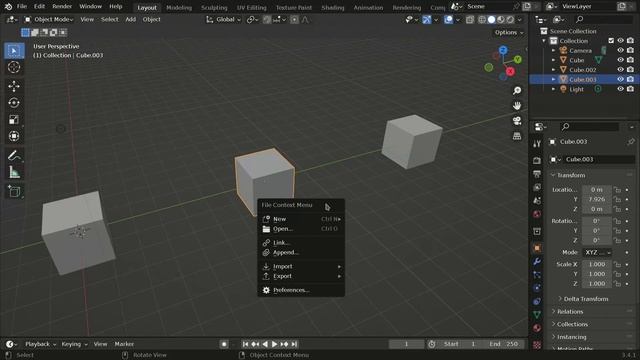Screen dimensions: 640x360
Task: Select the Select Box tool
Action: (14, 51)
